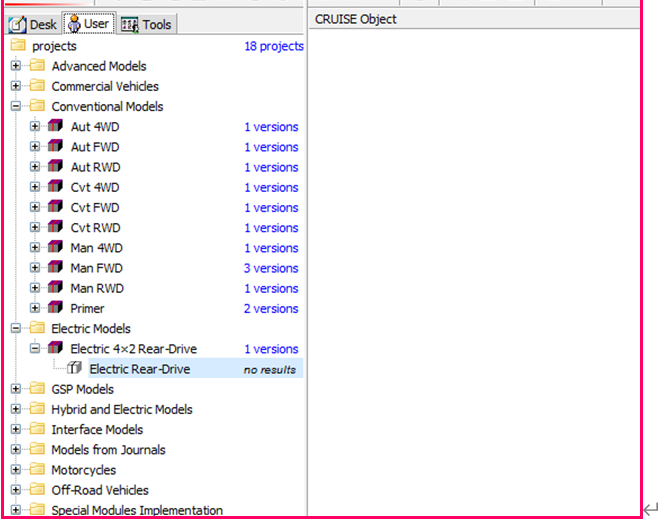Click the Electric Models folder icon
This screenshot has height=521, width=659.
click(37, 328)
